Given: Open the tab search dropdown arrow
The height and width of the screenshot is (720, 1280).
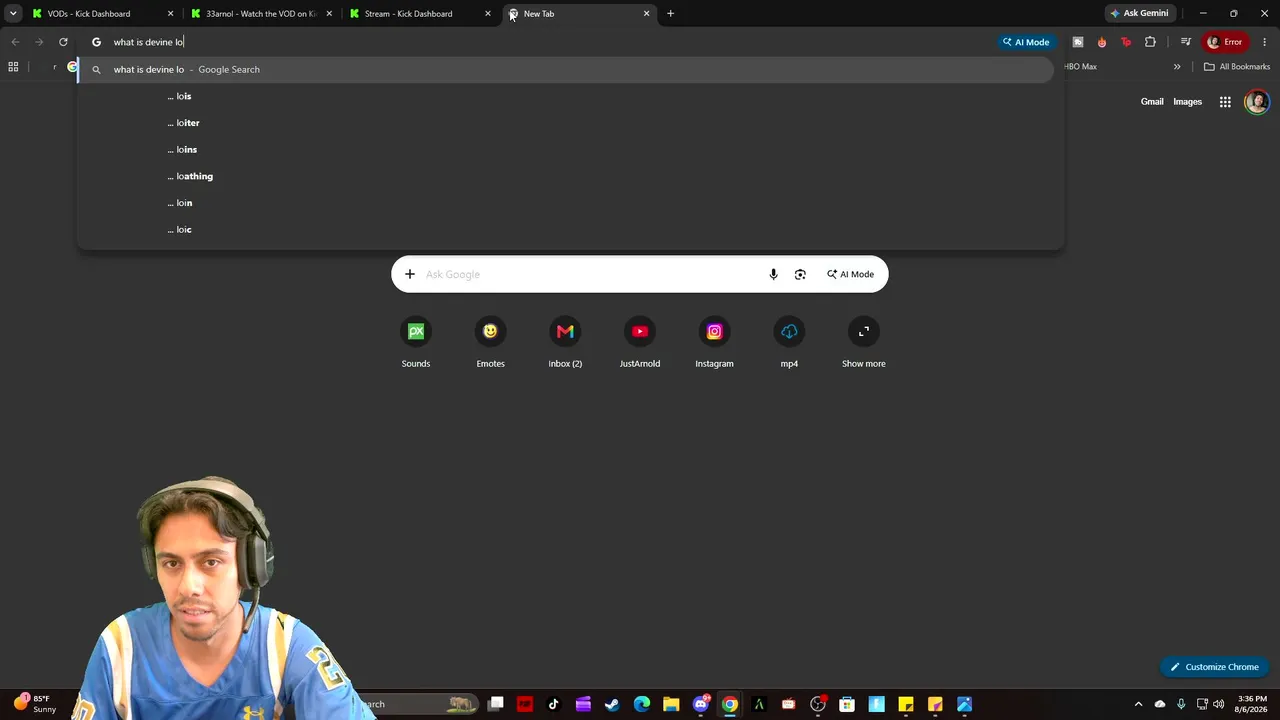Looking at the screenshot, I should click(13, 14).
